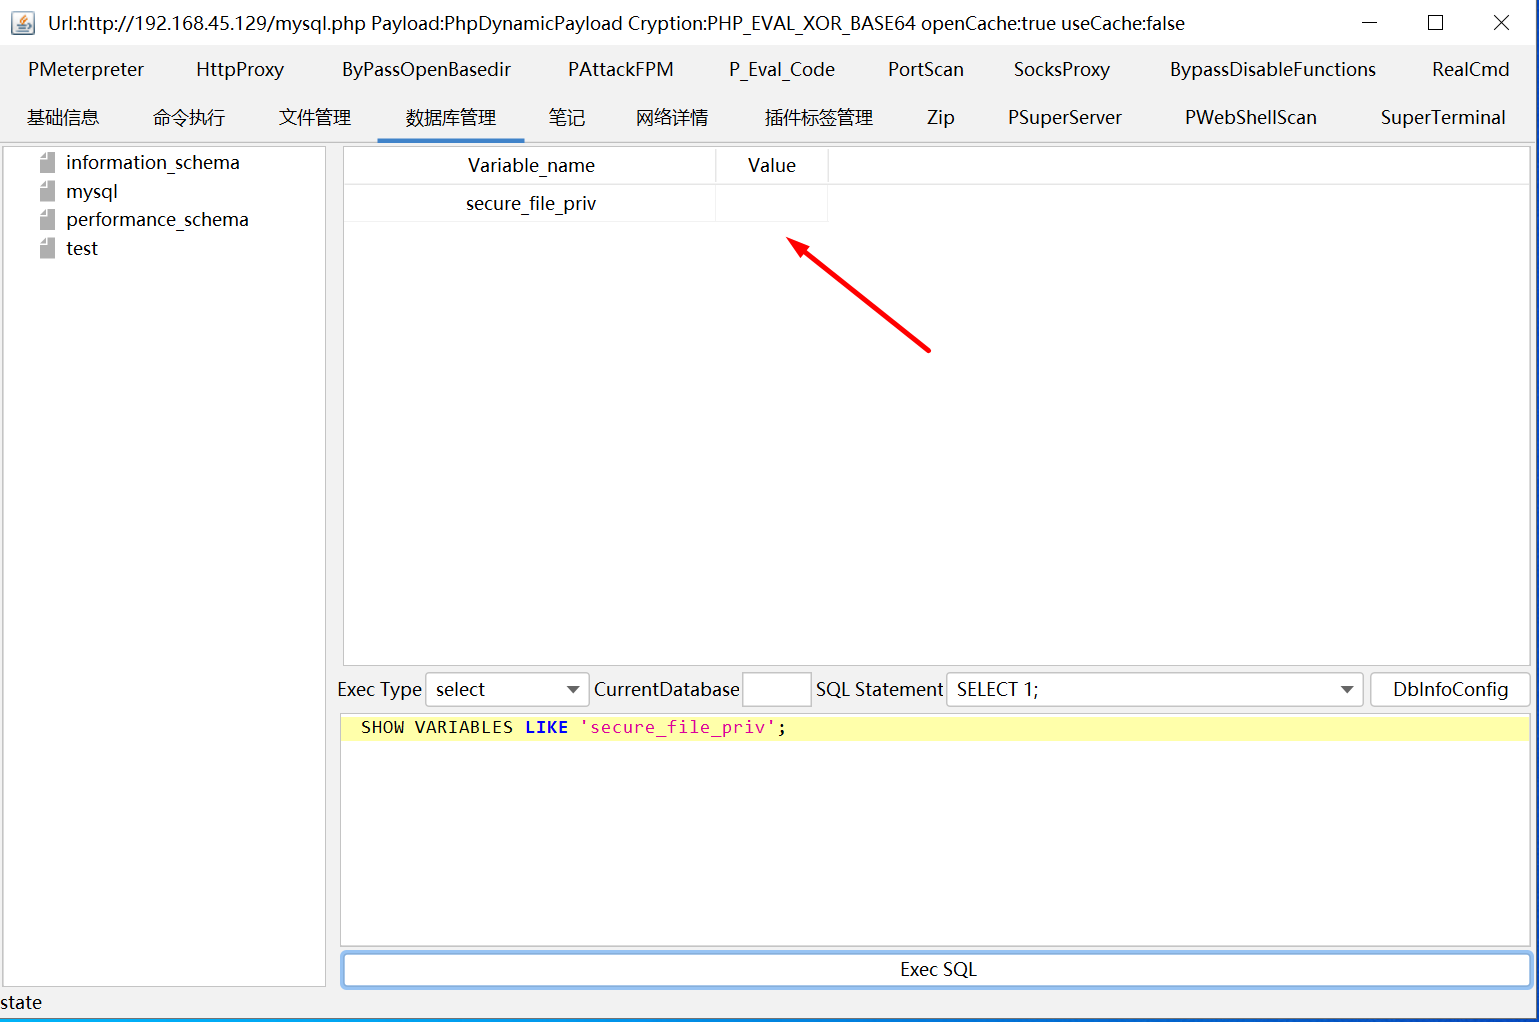Viewport: 1539px width, 1022px height.
Task: Click the test database icon
Action: (47, 248)
